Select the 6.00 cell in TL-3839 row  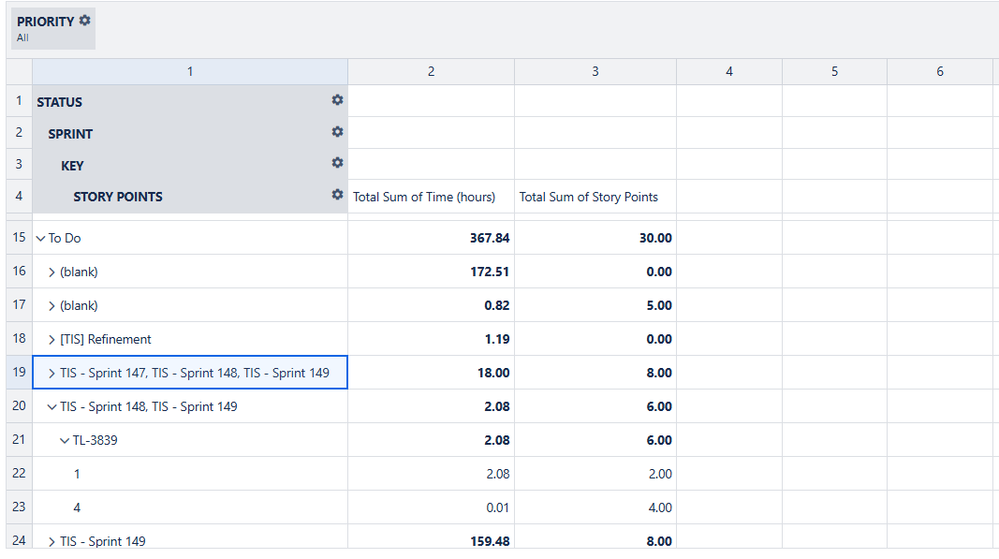click(595, 440)
